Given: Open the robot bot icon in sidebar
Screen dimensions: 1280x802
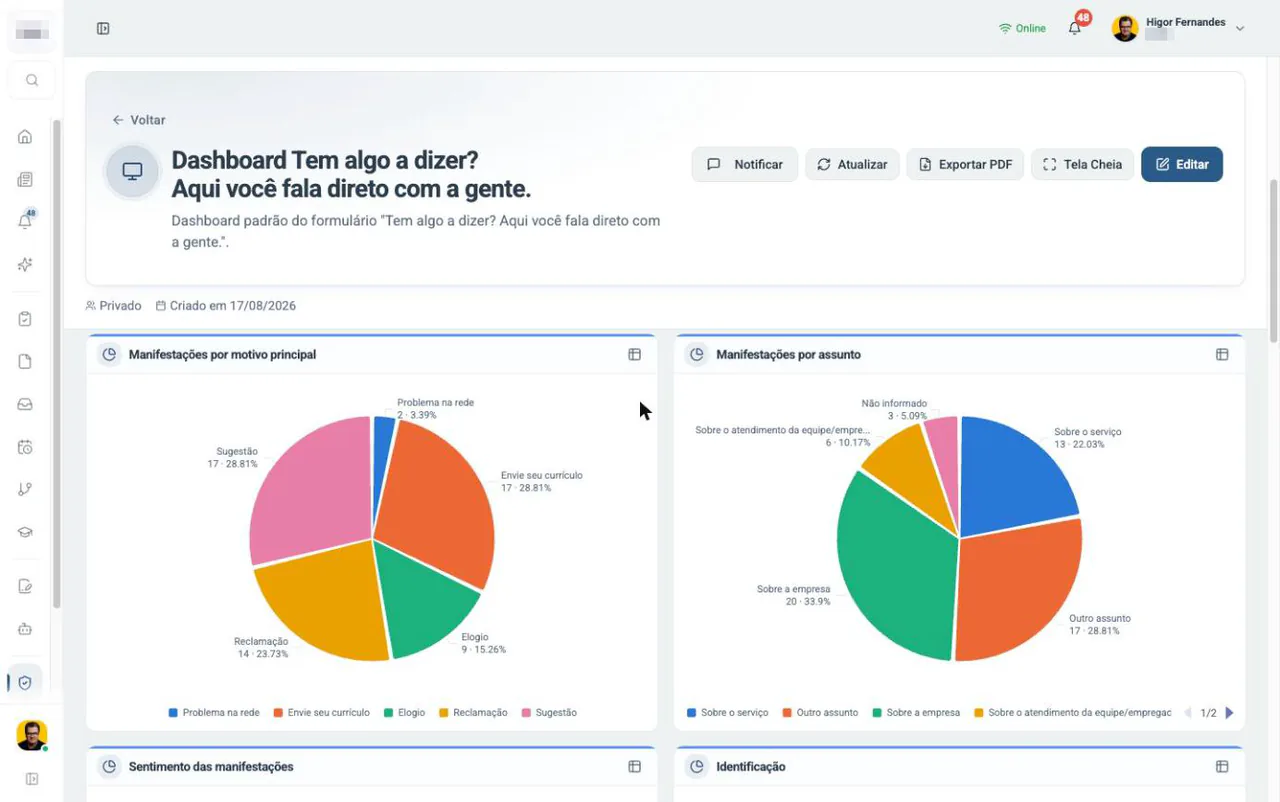Looking at the screenshot, I should [25, 629].
